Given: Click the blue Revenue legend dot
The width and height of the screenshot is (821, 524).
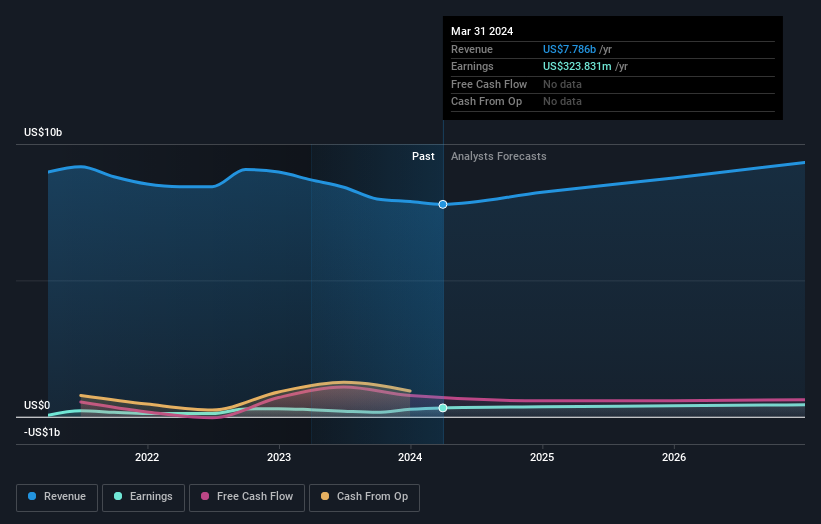Looking at the screenshot, I should coord(32,496).
